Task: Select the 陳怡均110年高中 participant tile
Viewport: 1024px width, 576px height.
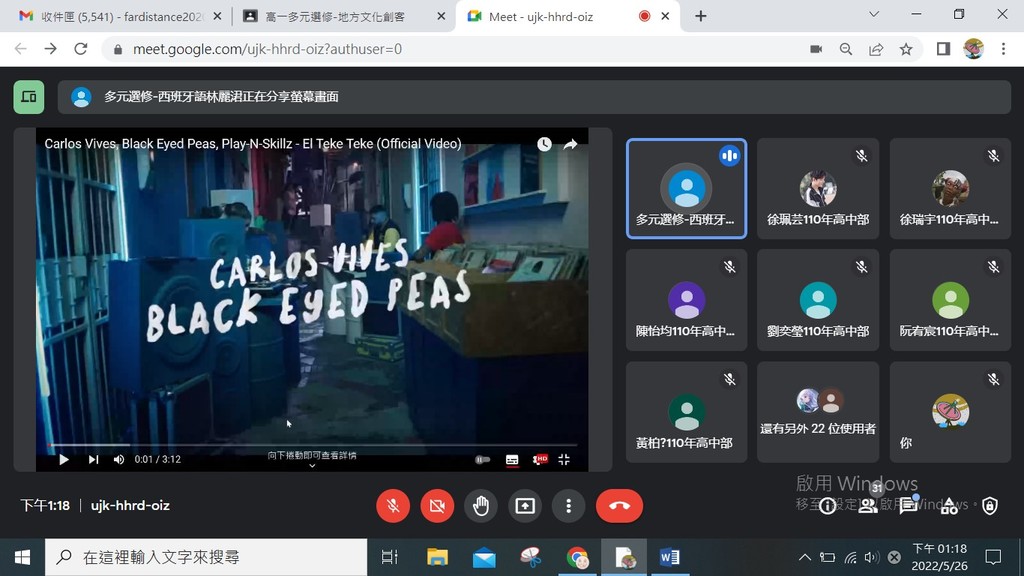Action: click(x=686, y=300)
